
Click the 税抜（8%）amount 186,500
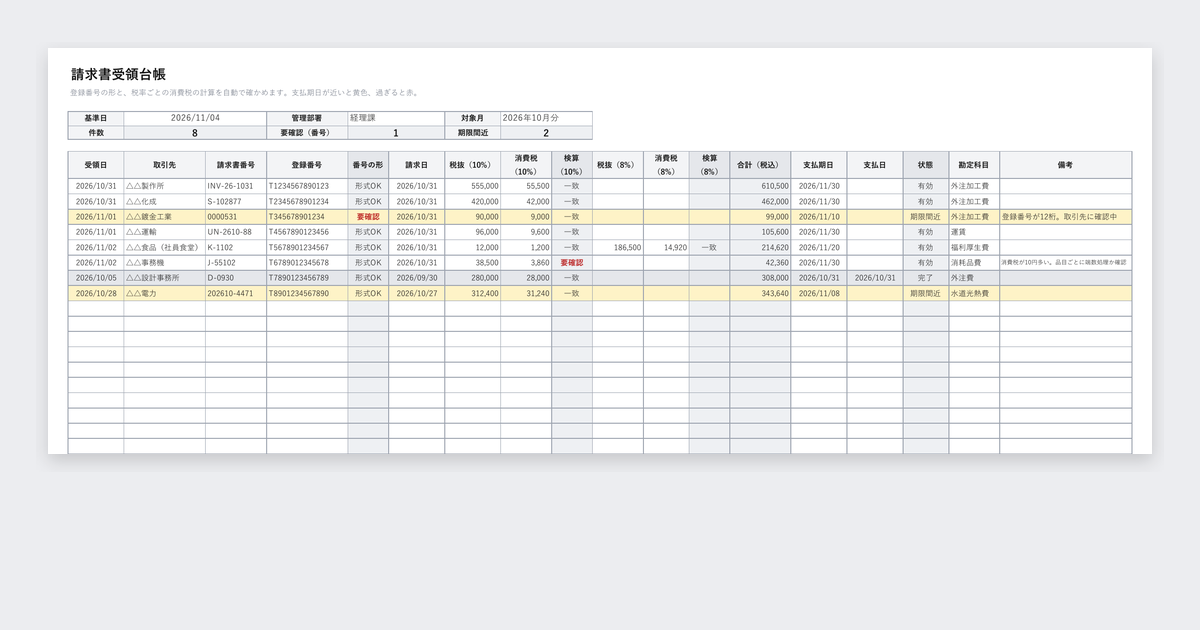click(x=617, y=247)
